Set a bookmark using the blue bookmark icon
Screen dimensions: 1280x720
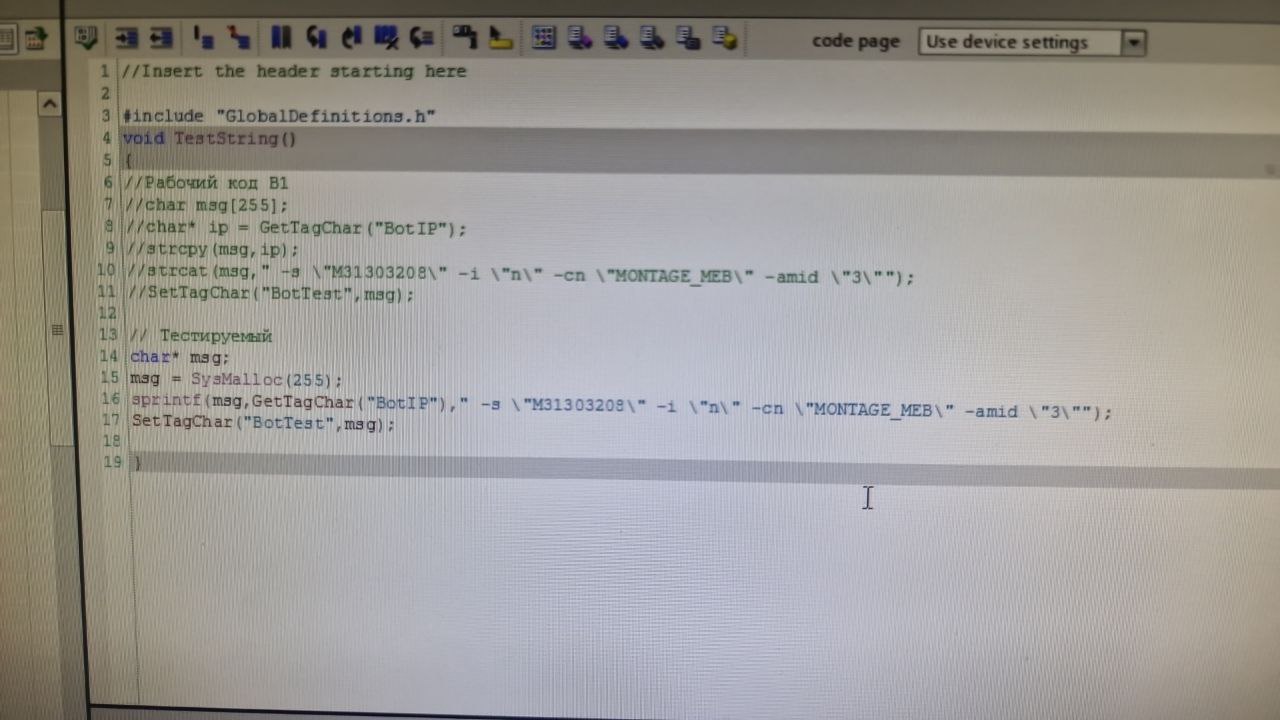click(x=281, y=38)
